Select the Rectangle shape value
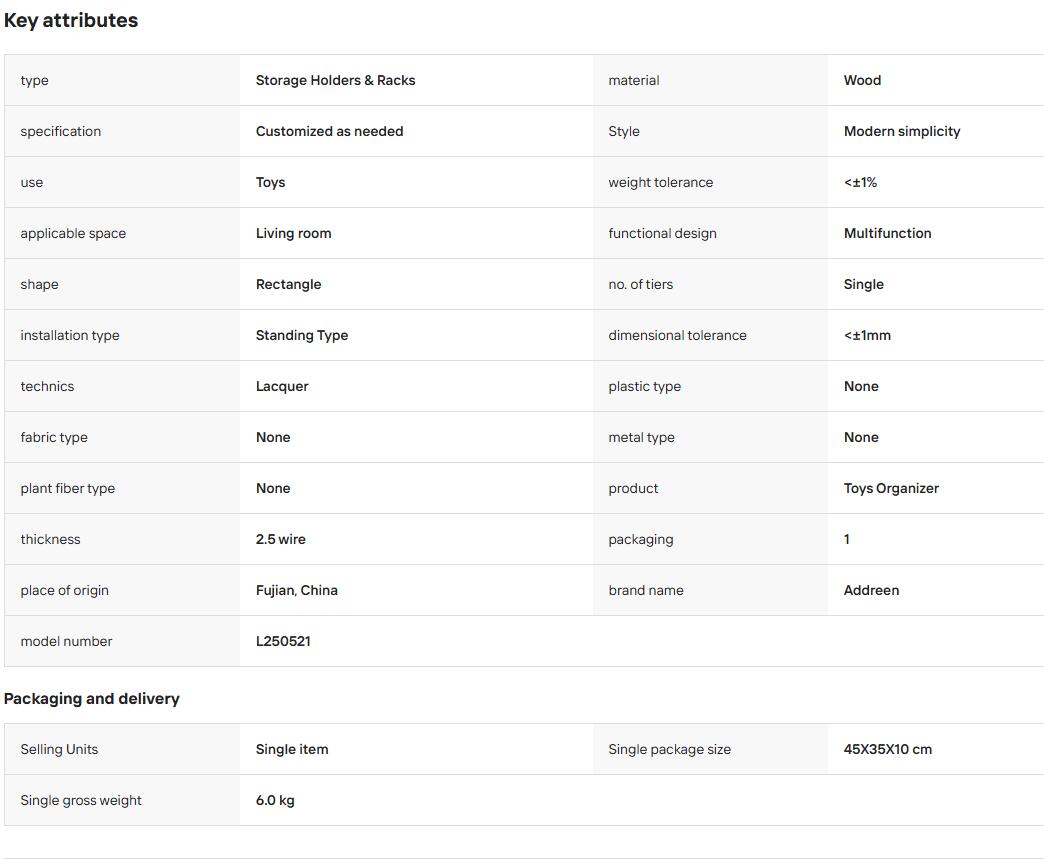 point(288,285)
